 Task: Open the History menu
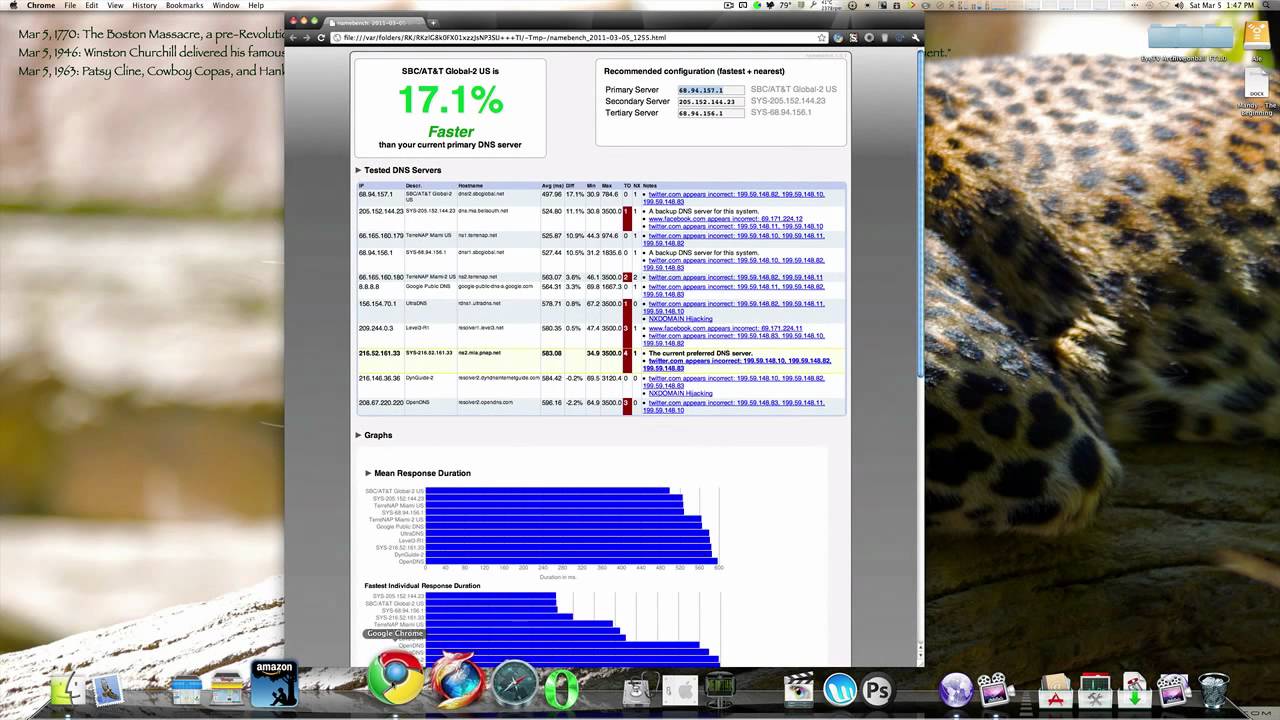[x=145, y=5]
